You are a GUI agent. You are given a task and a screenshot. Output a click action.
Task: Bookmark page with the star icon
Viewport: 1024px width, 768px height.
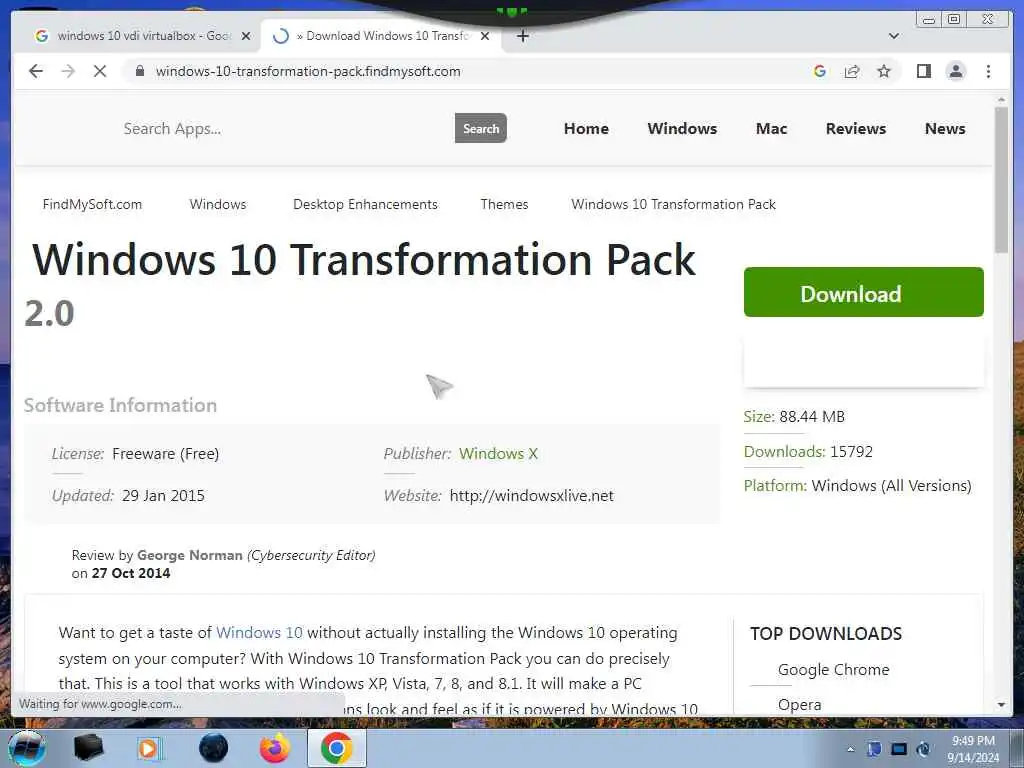[884, 71]
